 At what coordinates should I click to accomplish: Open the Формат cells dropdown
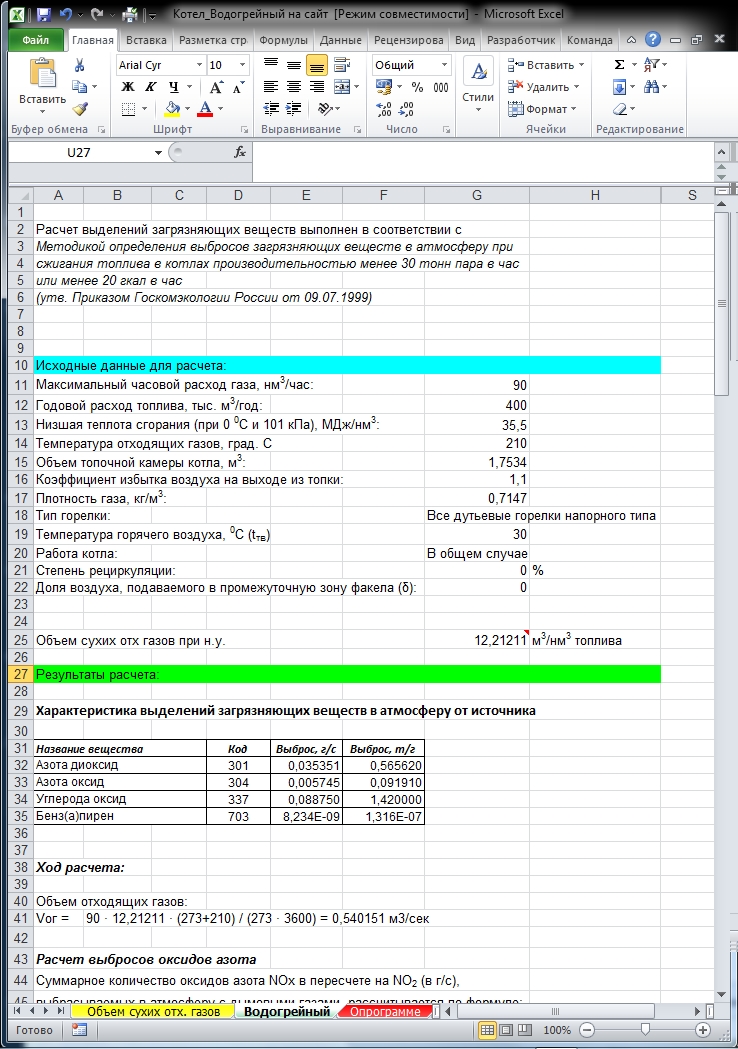(x=543, y=108)
